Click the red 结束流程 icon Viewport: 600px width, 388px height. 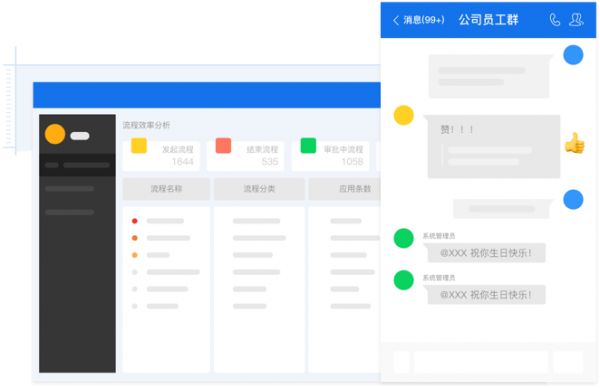tap(223, 145)
